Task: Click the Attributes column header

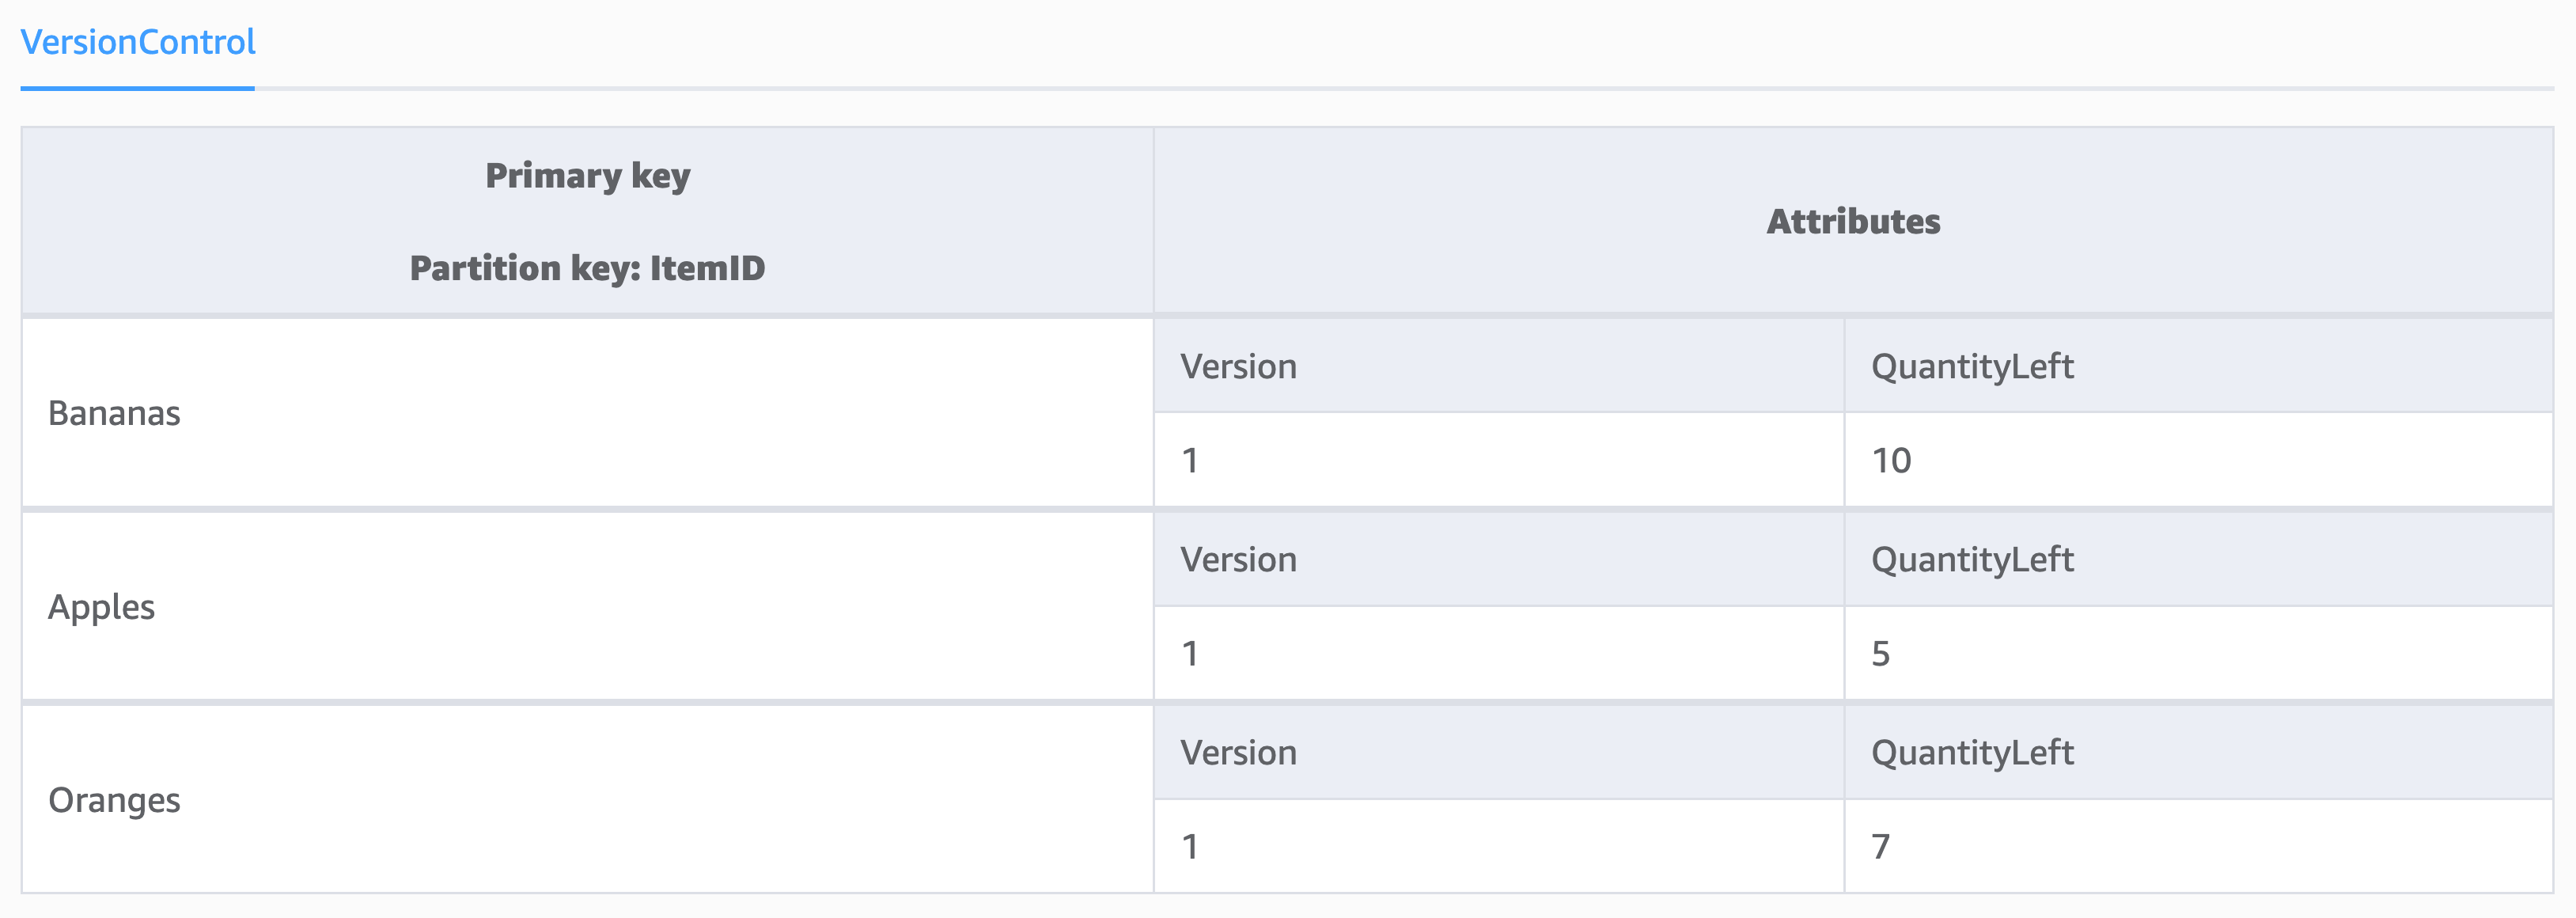Action: (x=1855, y=222)
